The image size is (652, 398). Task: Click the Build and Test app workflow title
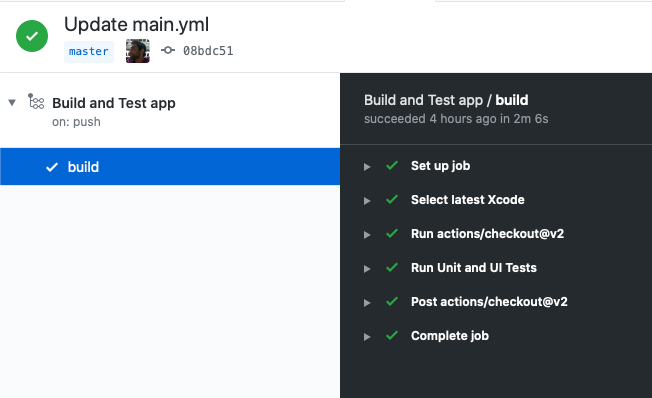pyautogui.click(x=114, y=103)
